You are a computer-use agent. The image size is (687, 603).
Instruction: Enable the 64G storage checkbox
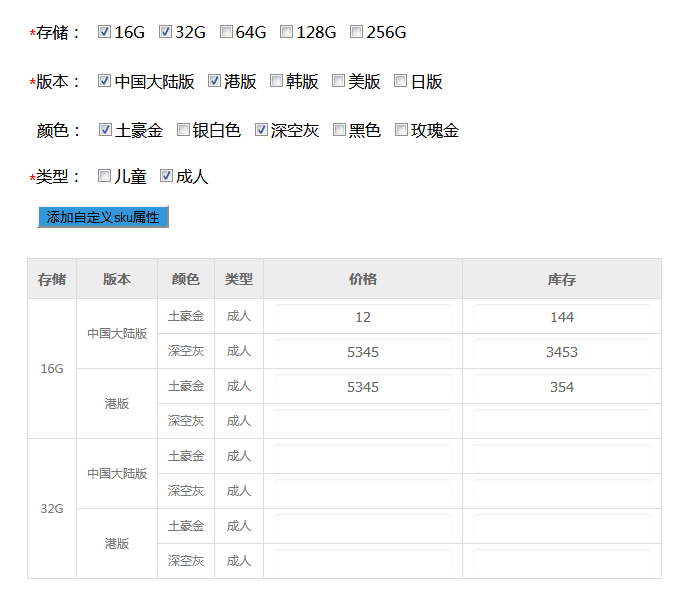[226, 32]
